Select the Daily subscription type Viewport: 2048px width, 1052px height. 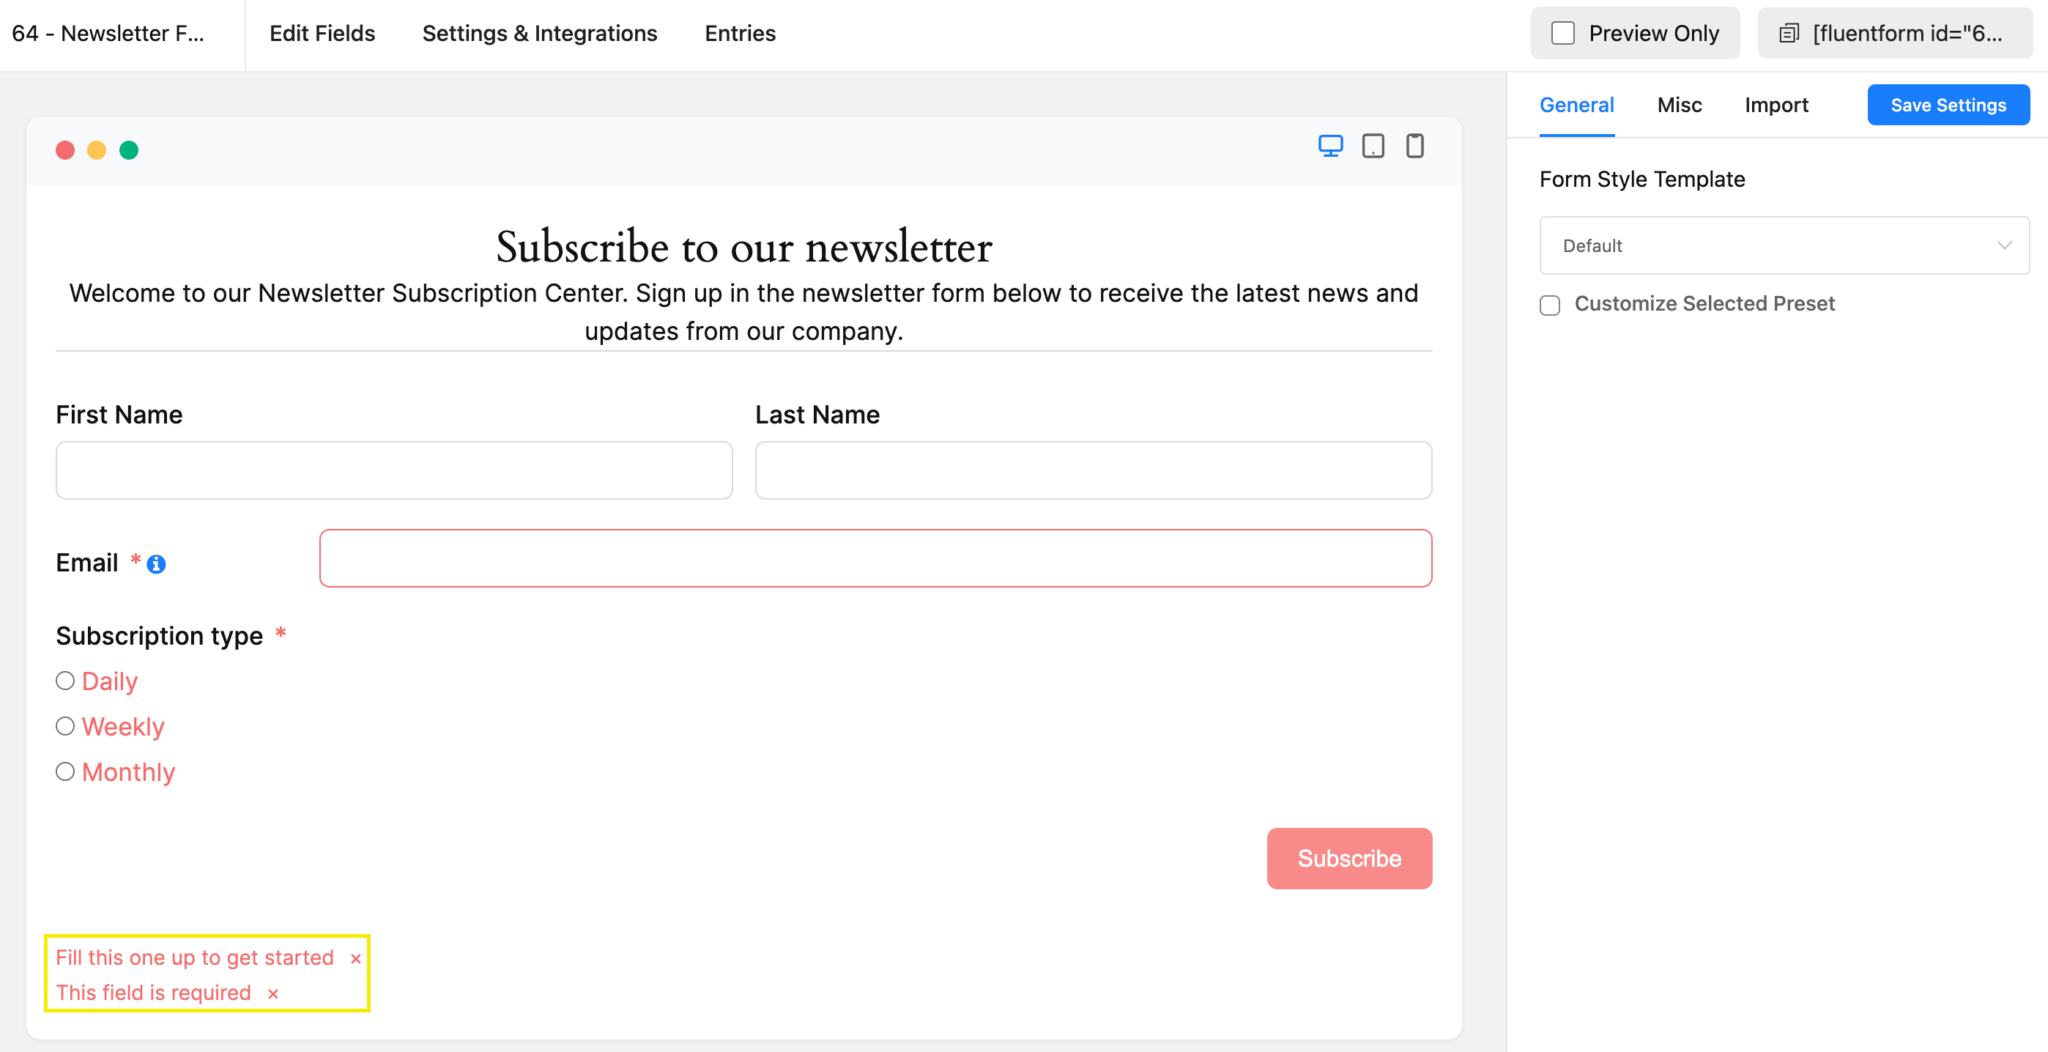pos(65,680)
